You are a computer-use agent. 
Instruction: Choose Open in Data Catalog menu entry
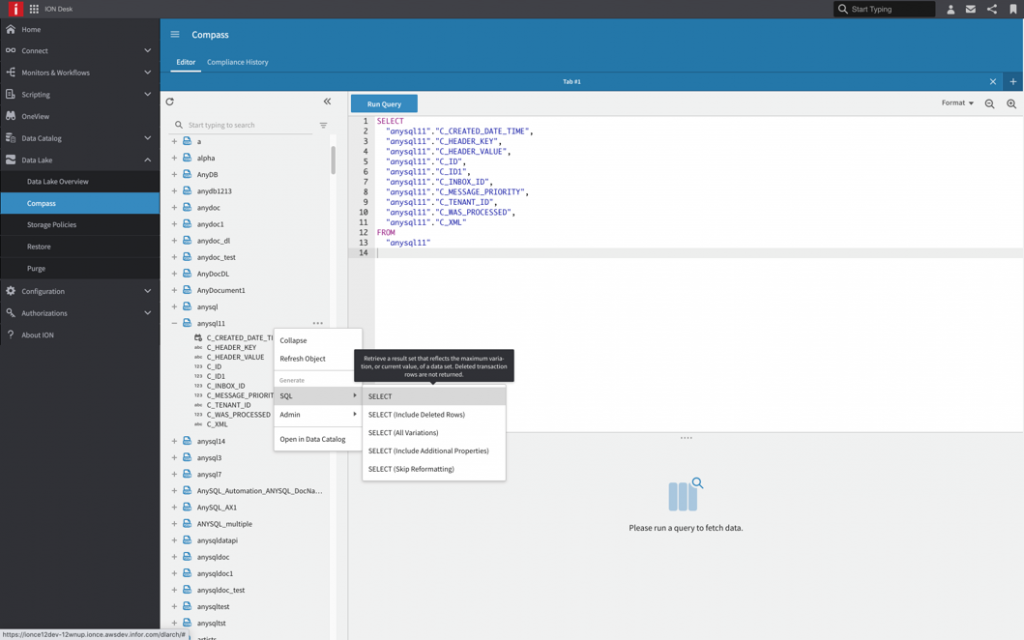pos(312,439)
